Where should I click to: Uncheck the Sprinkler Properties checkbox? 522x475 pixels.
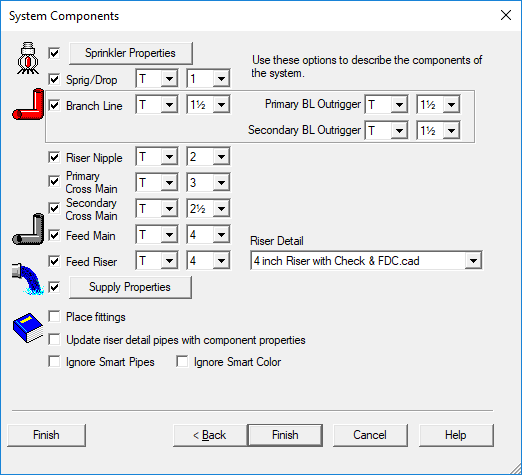coord(54,53)
